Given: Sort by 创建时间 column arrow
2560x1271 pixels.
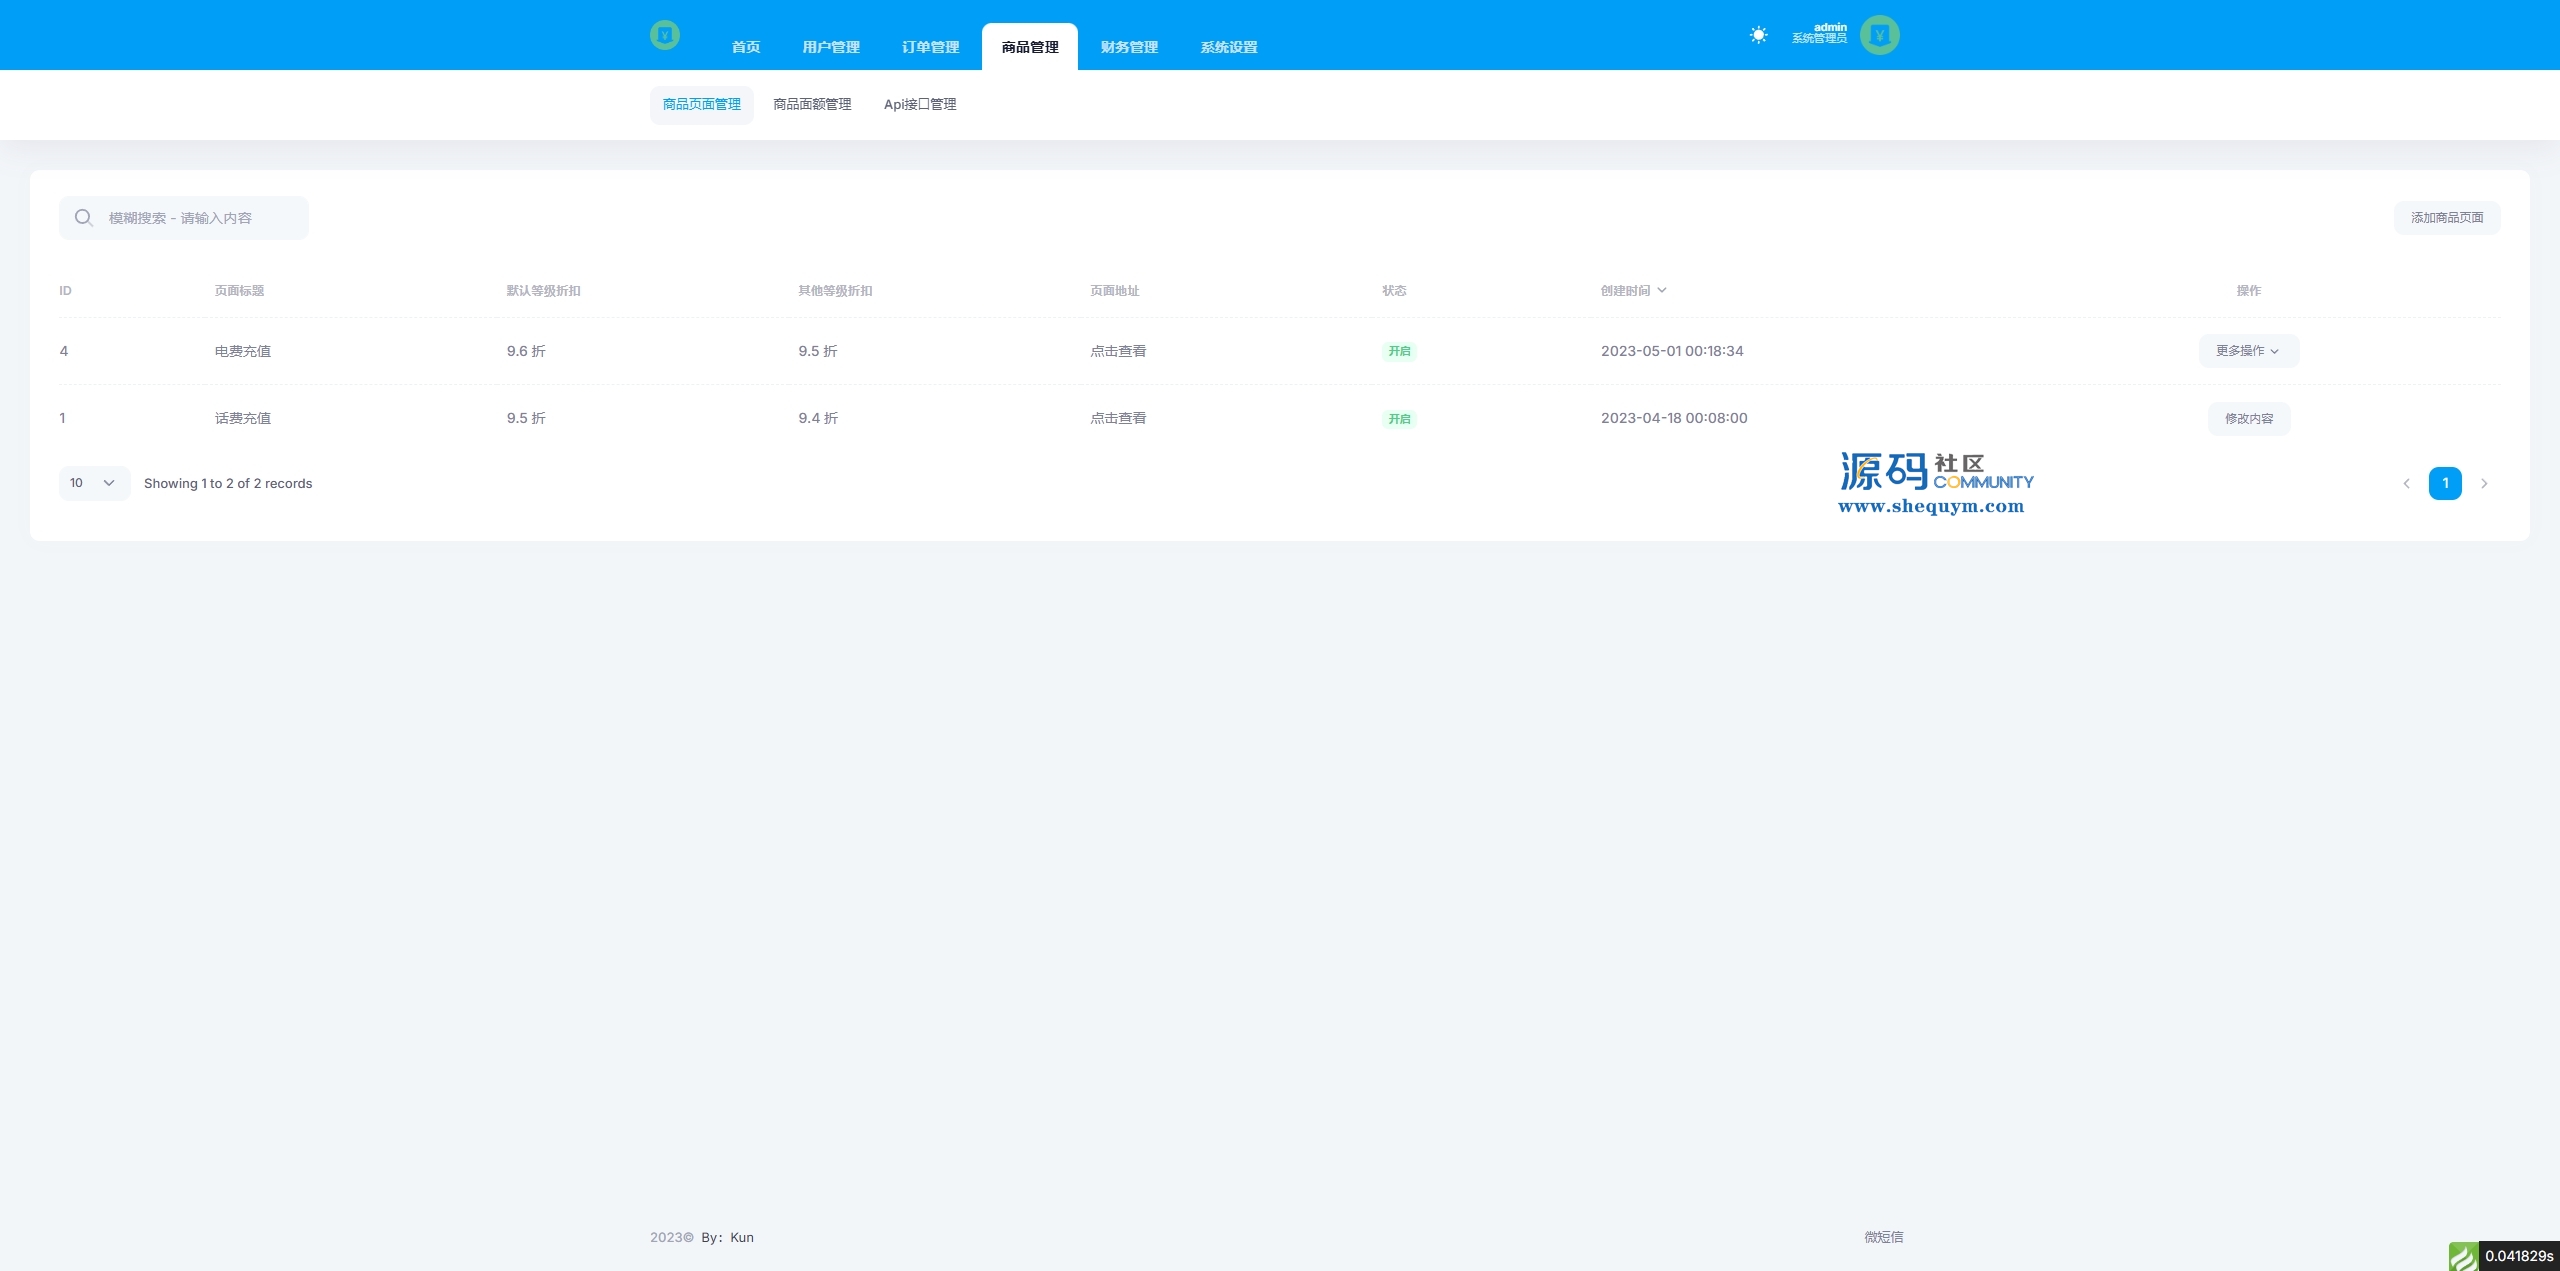Looking at the screenshot, I should coord(1662,291).
